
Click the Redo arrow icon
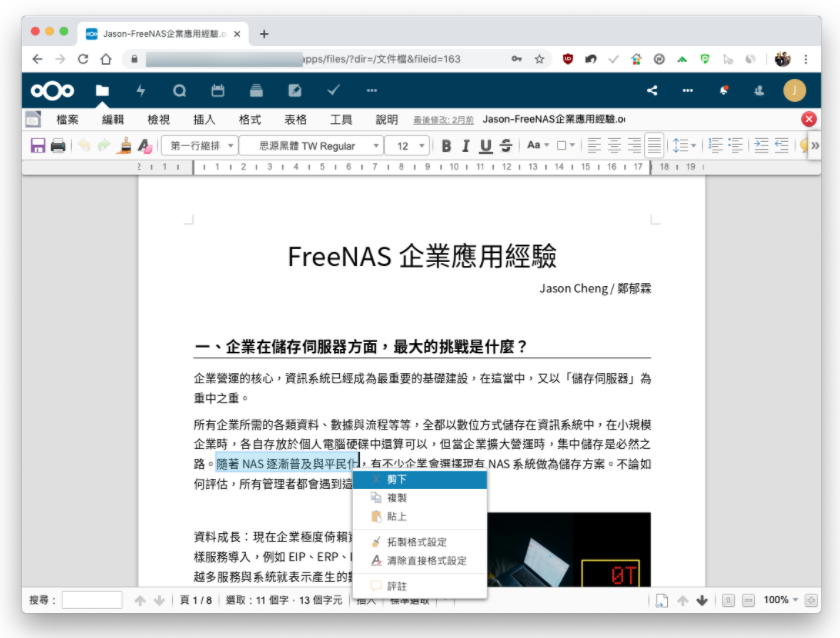click(104, 145)
